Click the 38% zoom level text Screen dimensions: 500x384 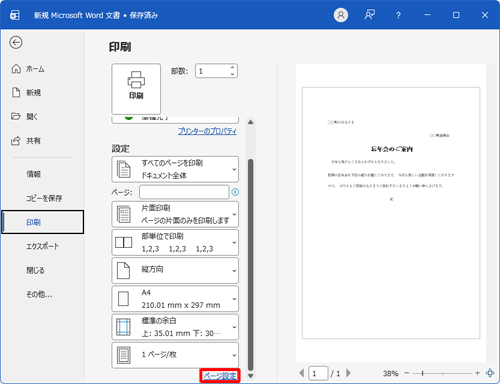[x=390, y=373]
